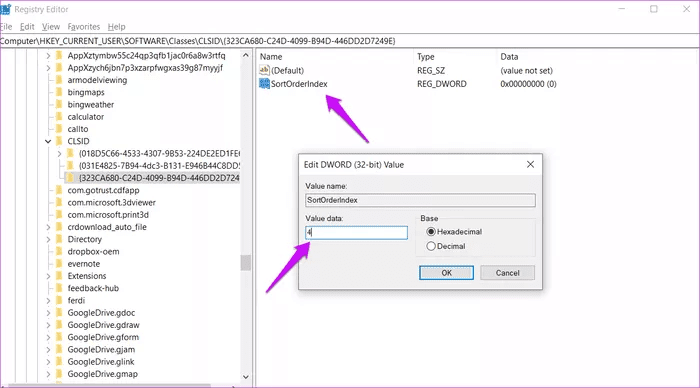This screenshot has height=388, width=700.
Task: Click the feedback-hub folder icon
Action: [59, 288]
